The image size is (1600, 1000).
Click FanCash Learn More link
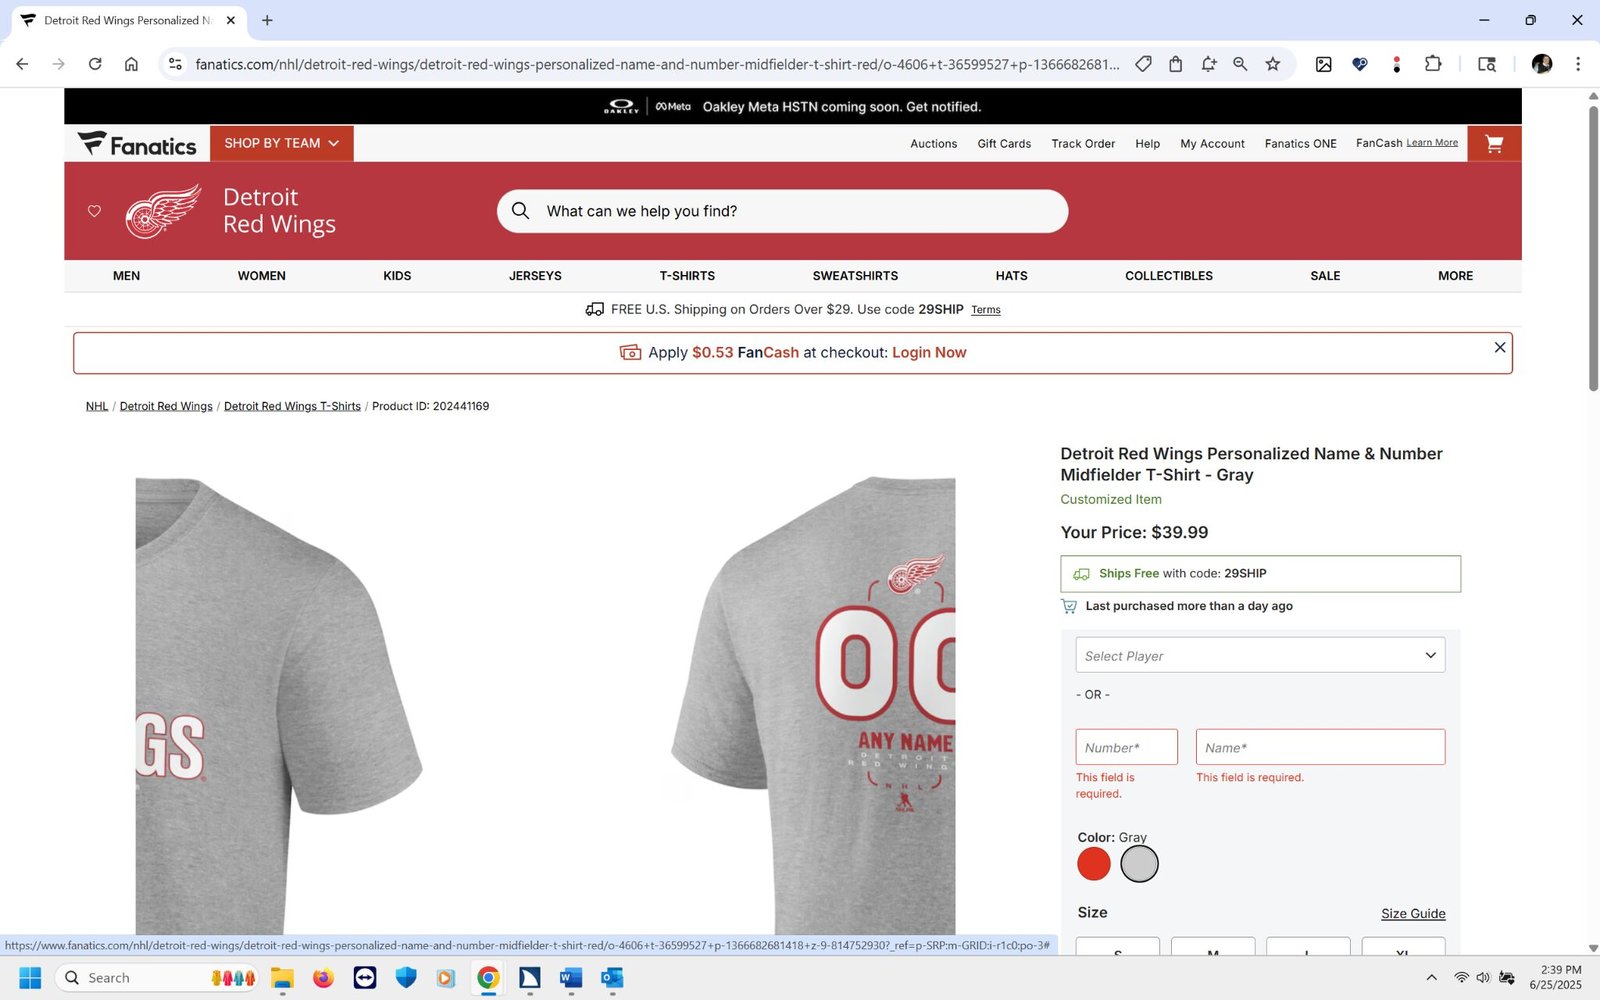coord(1432,143)
